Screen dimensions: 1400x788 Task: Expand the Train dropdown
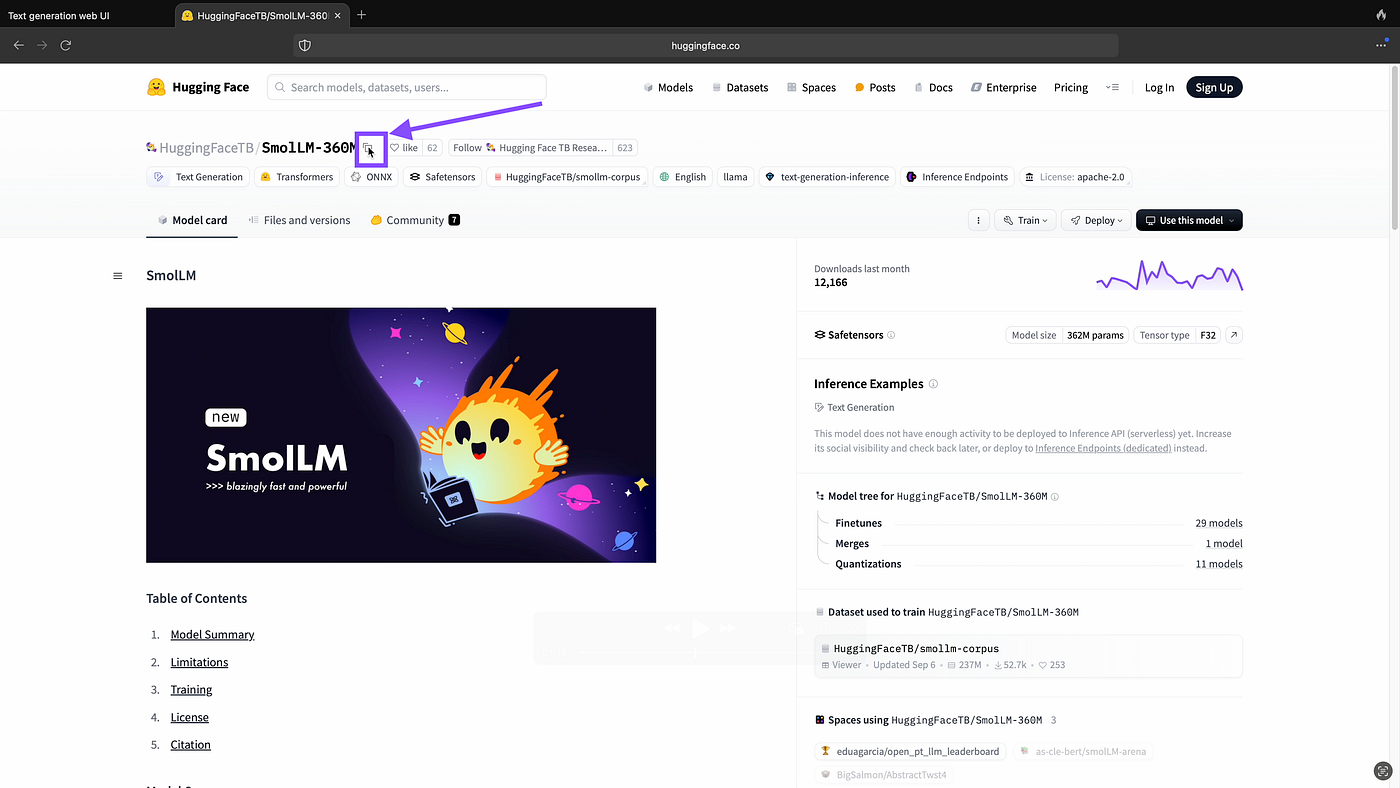[x=1025, y=220]
